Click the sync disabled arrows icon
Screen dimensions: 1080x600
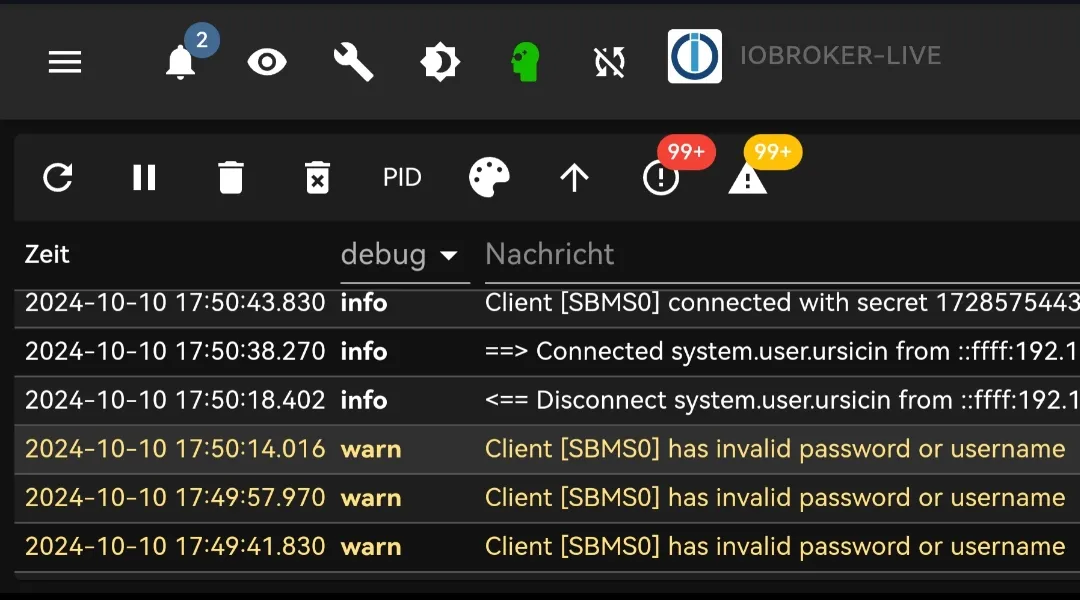pyautogui.click(x=609, y=62)
